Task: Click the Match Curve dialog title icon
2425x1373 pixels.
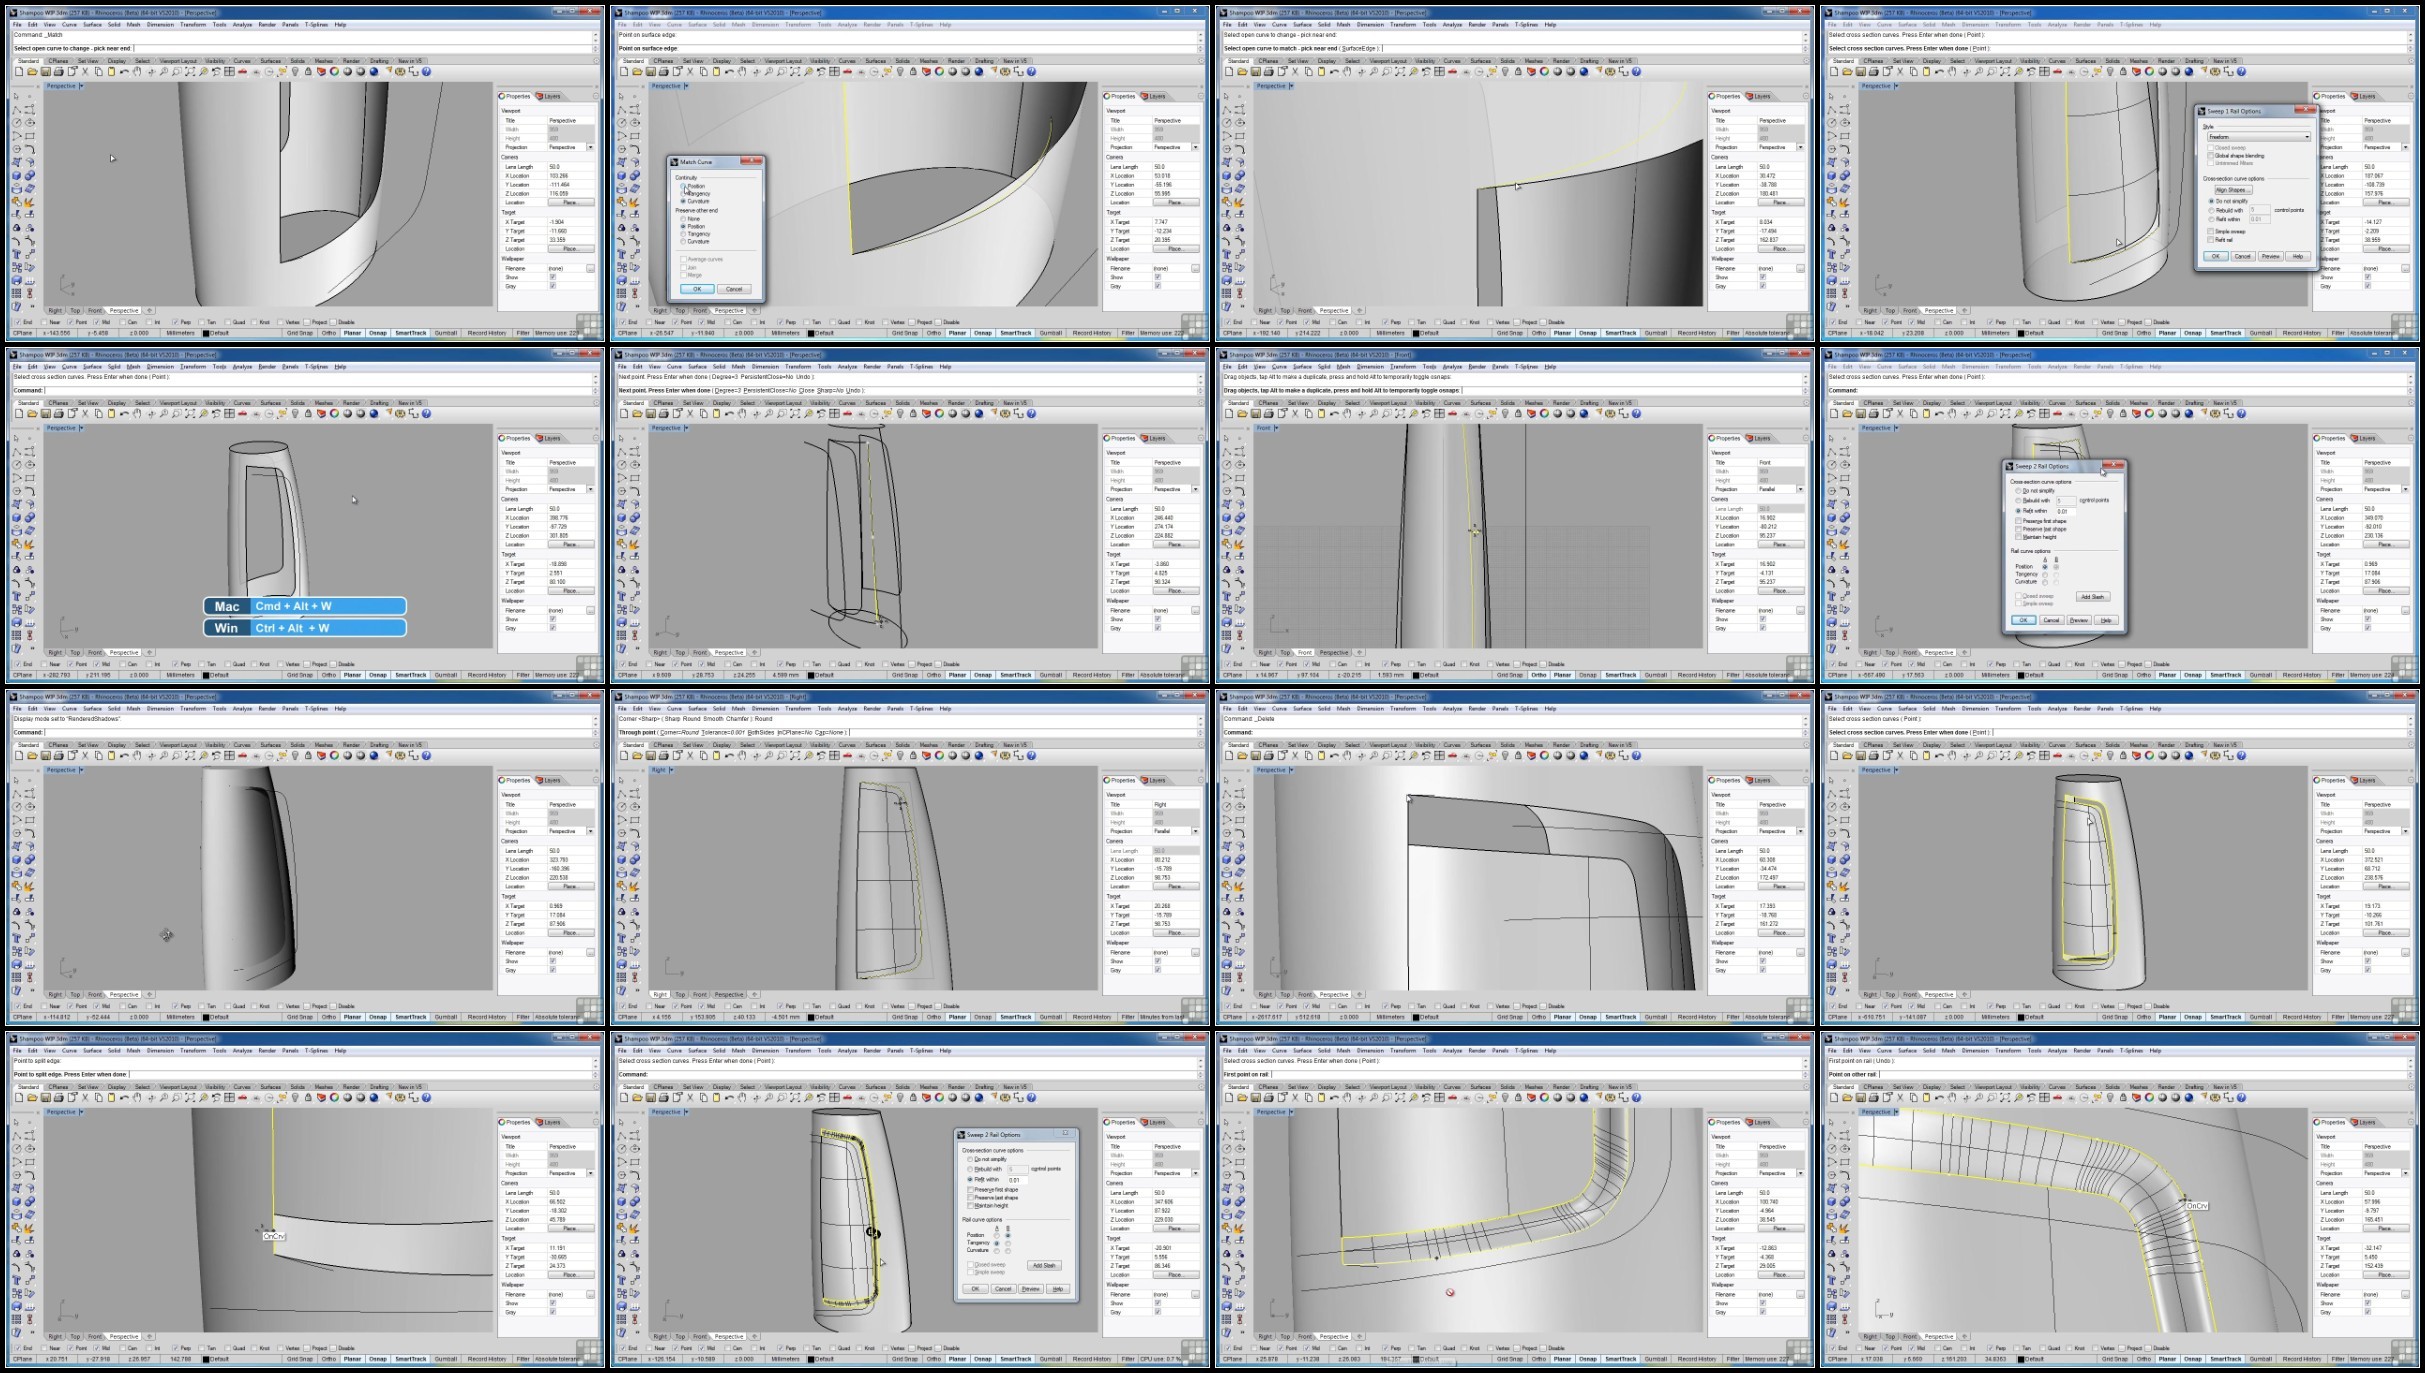Action: click(x=674, y=162)
